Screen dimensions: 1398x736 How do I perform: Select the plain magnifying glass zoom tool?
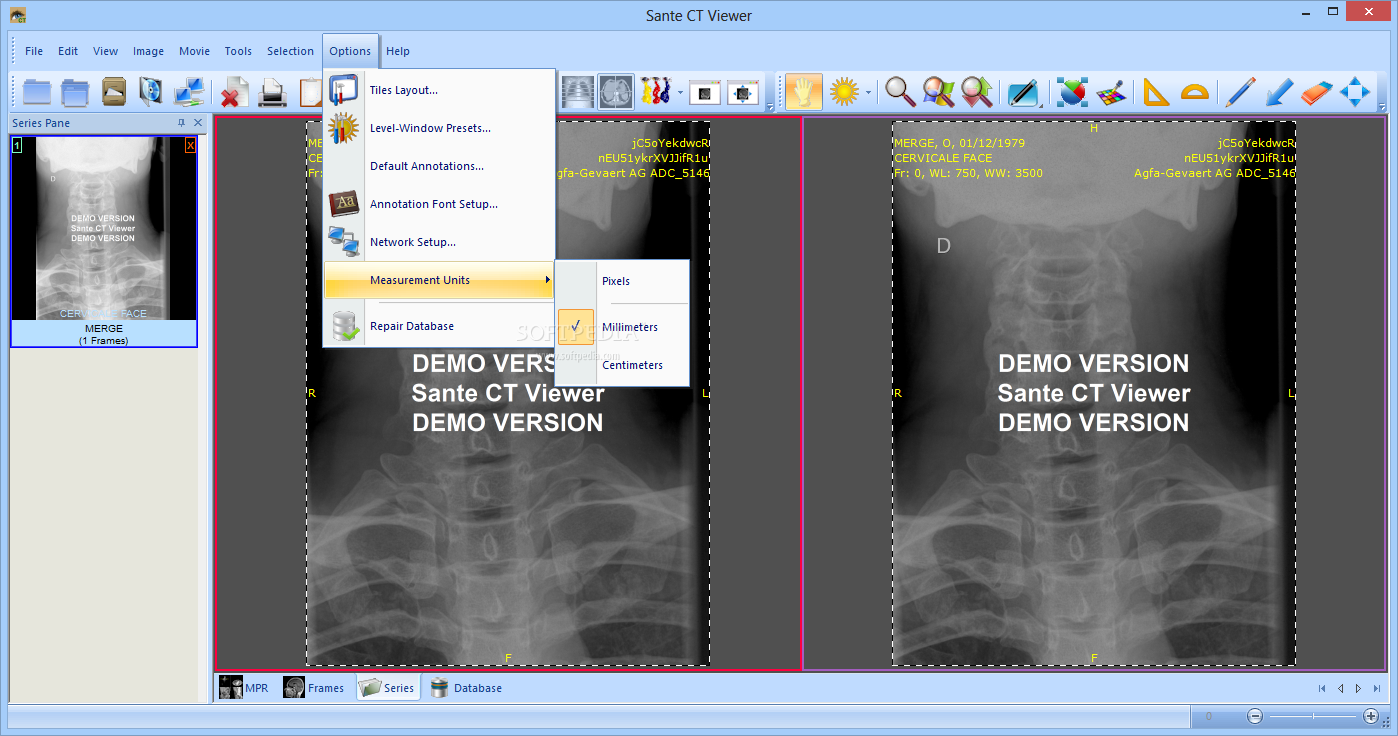900,92
